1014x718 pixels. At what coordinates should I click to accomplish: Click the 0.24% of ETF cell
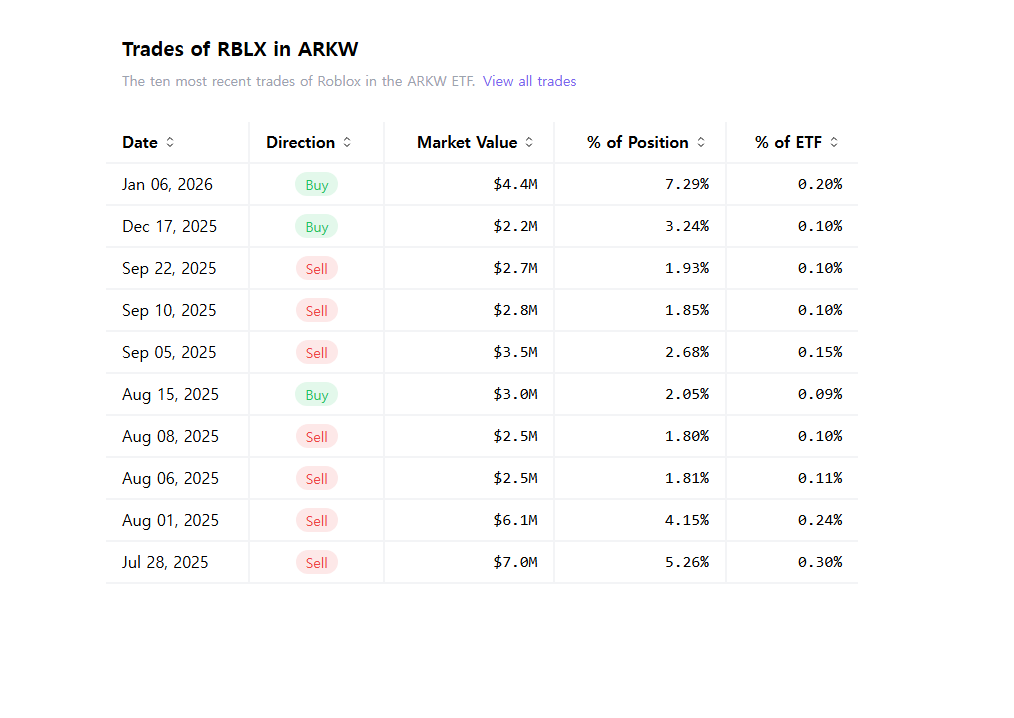(x=820, y=520)
